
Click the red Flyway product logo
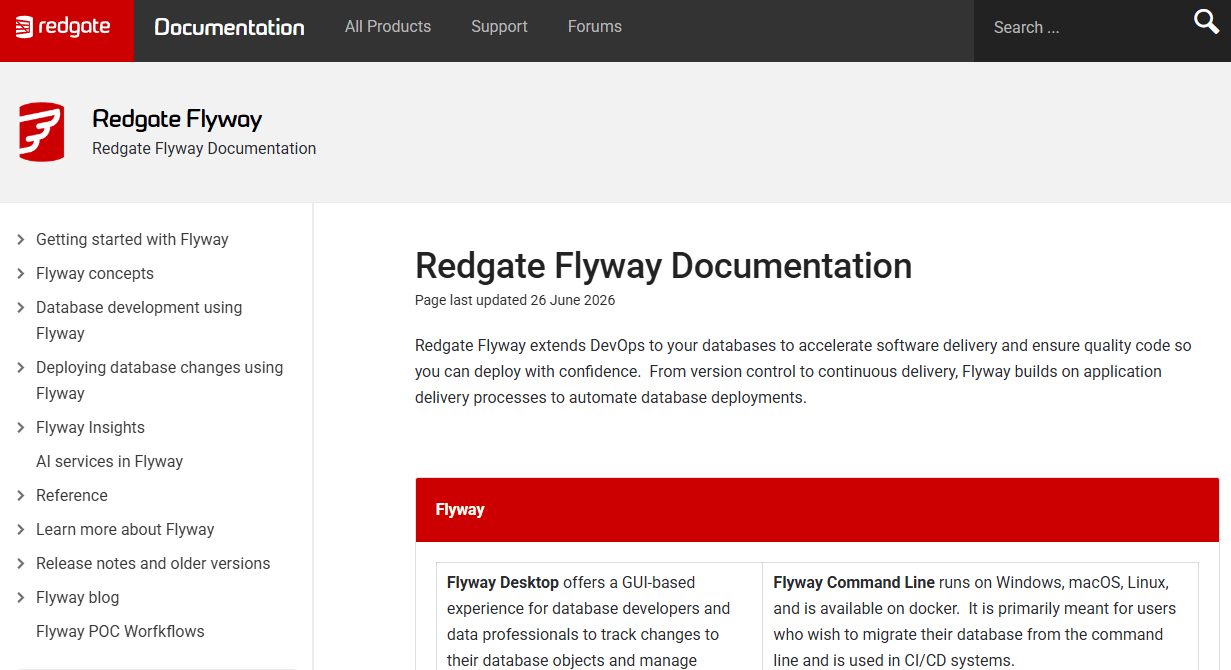point(41,131)
